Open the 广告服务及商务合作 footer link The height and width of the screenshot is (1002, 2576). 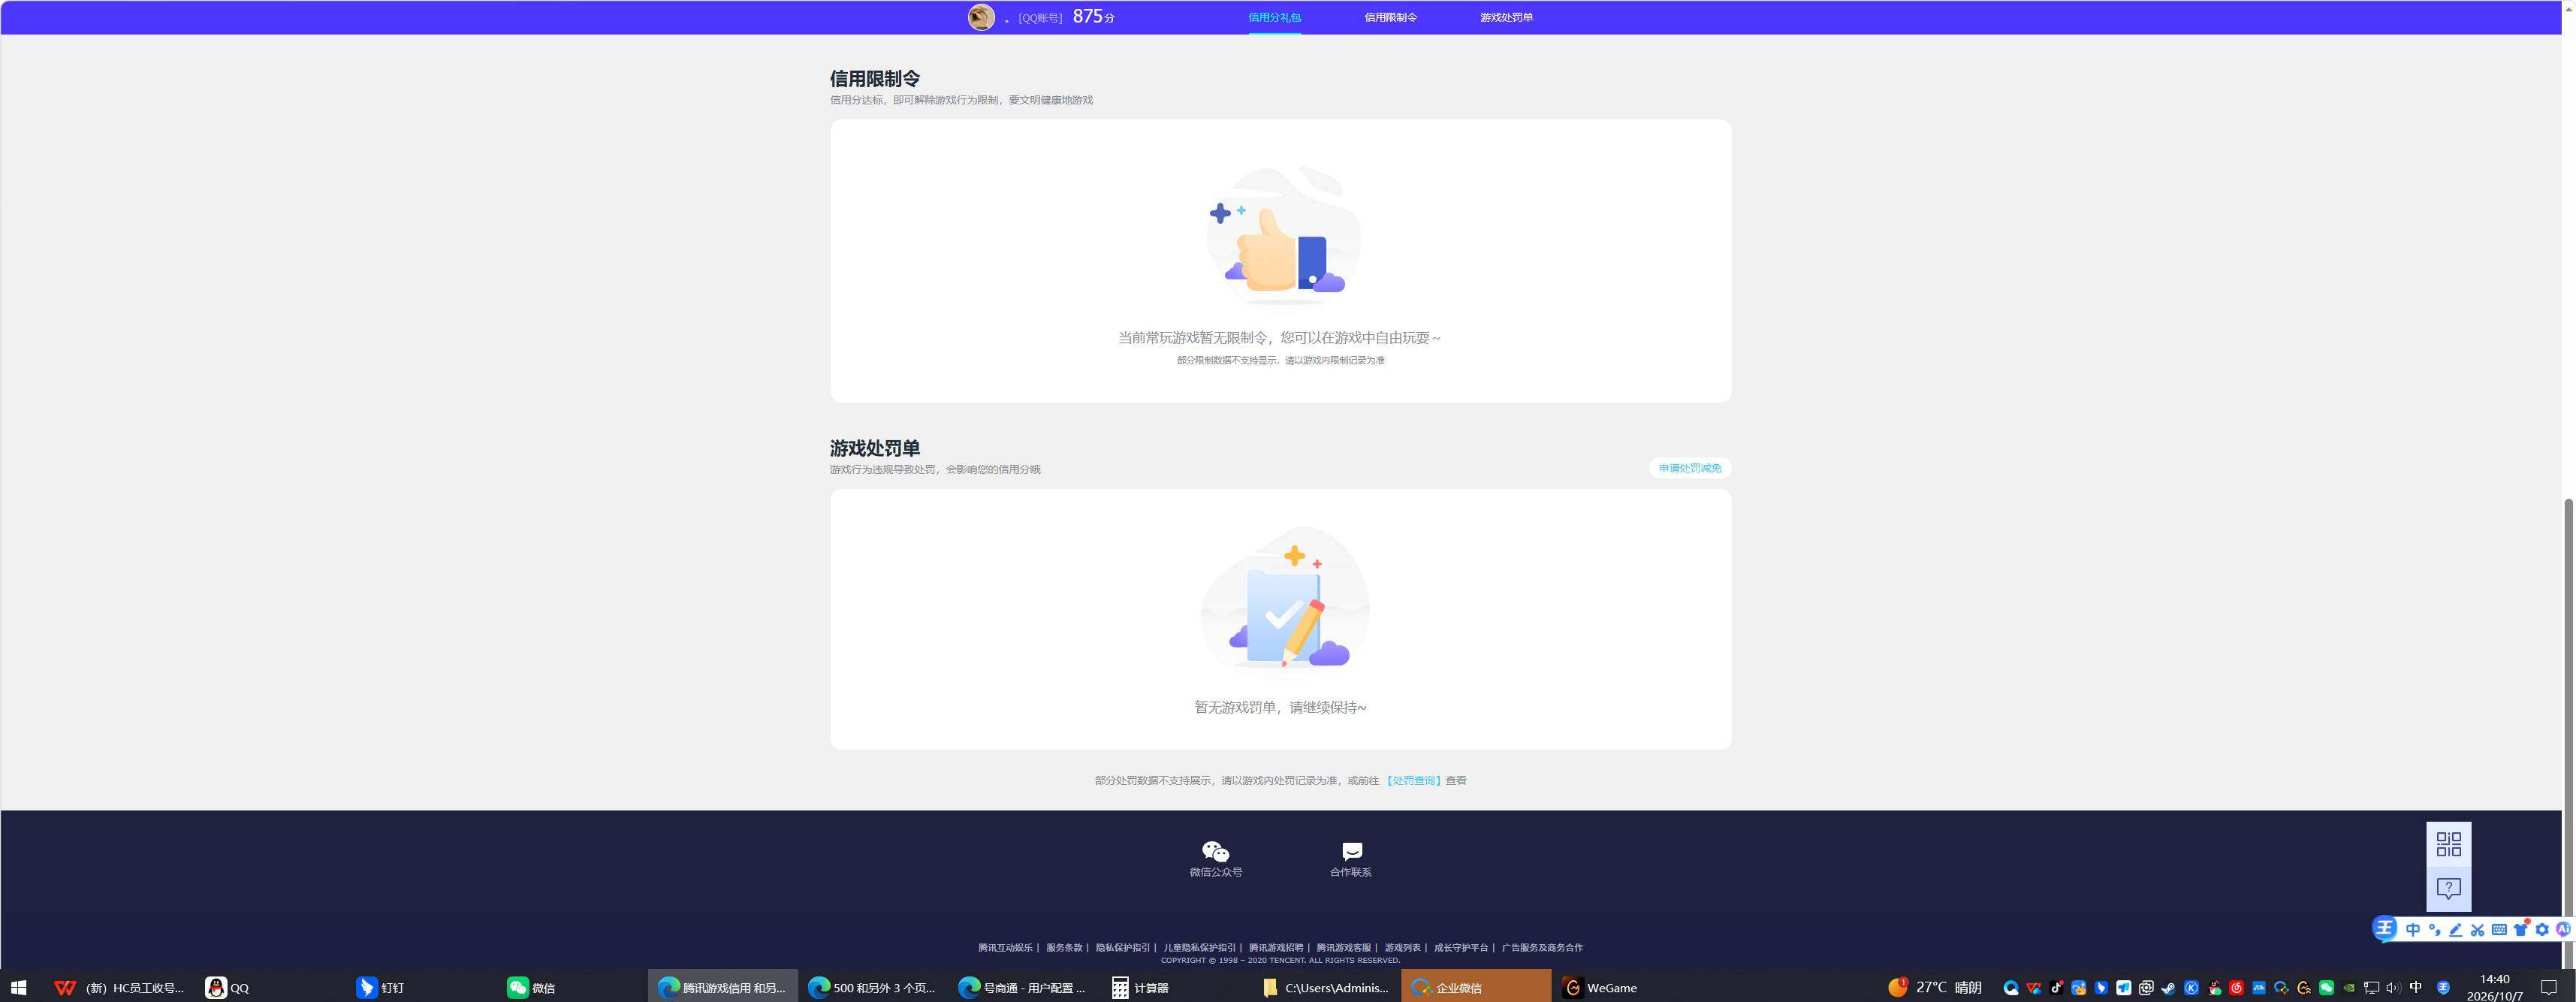coord(1542,947)
